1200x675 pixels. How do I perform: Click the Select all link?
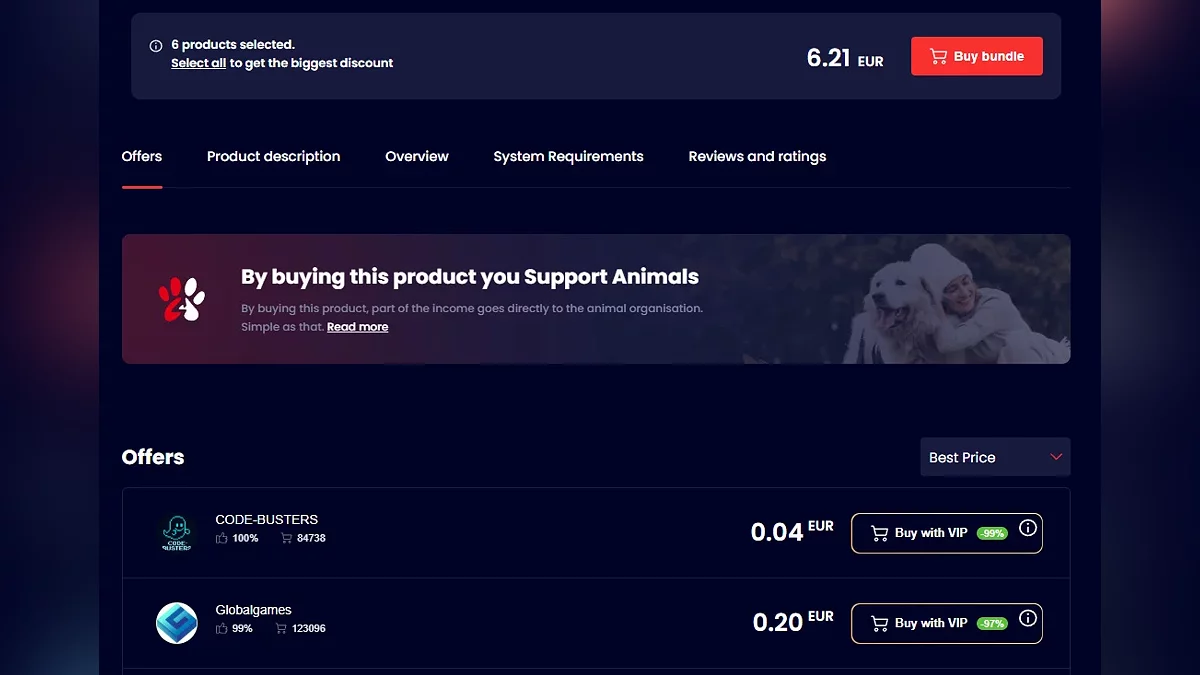pyautogui.click(x=198, y=63)
